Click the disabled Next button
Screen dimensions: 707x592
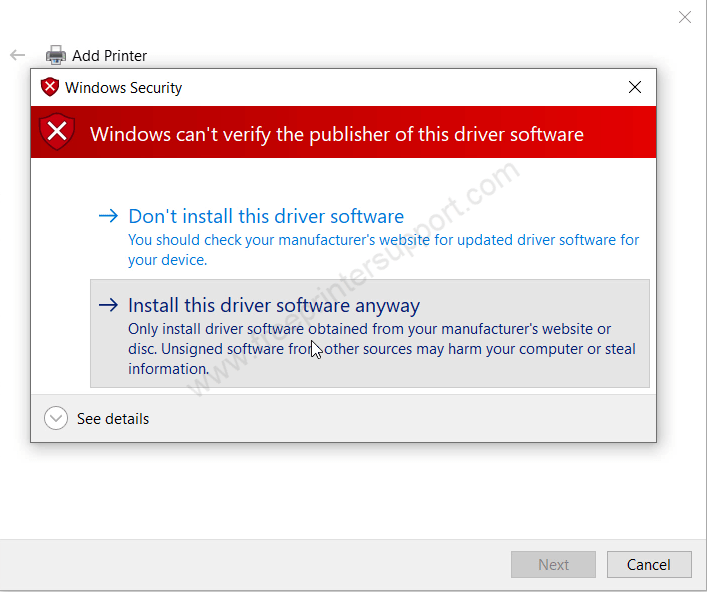pos(553,564)
